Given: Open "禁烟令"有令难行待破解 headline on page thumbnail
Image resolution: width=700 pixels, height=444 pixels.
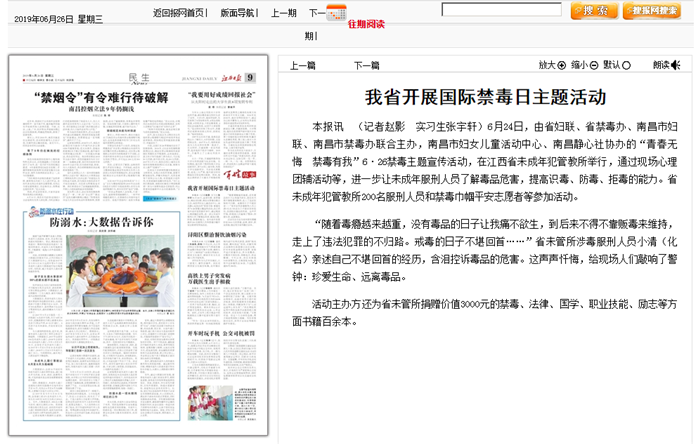Looking at the screenshot, I should click(101, 98).
